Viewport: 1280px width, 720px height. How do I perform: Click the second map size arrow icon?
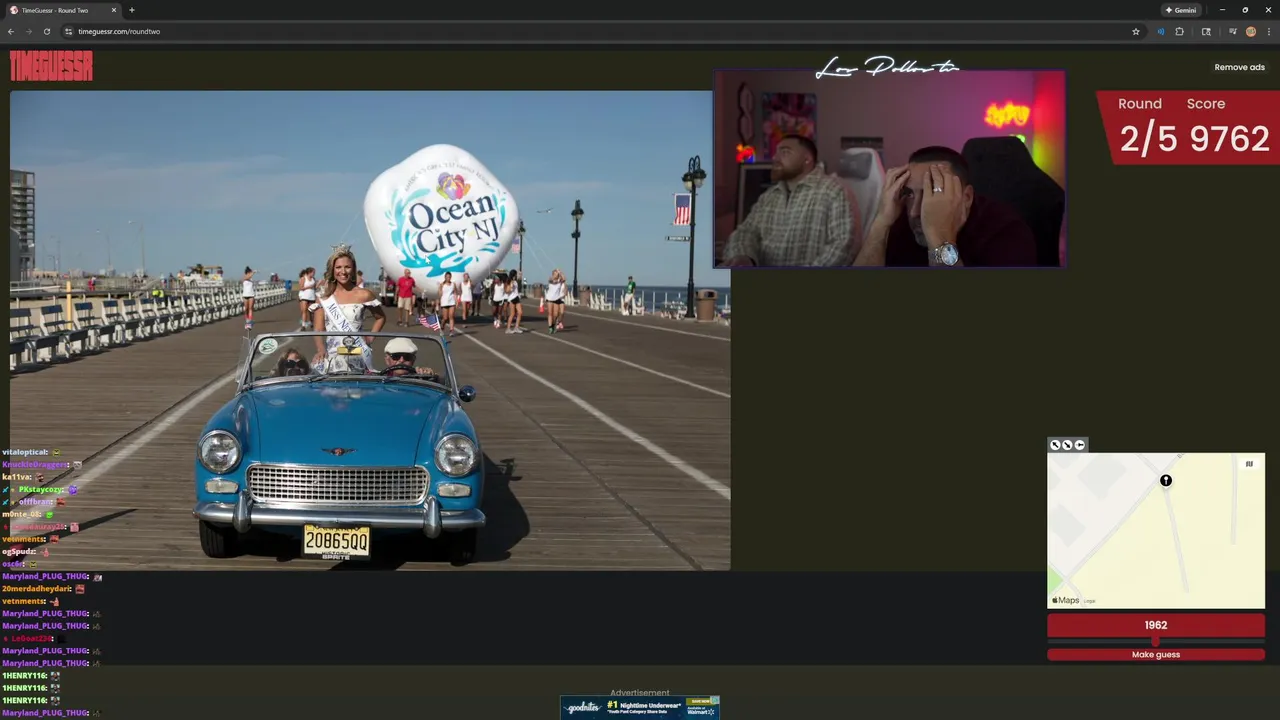(1067, 445)
